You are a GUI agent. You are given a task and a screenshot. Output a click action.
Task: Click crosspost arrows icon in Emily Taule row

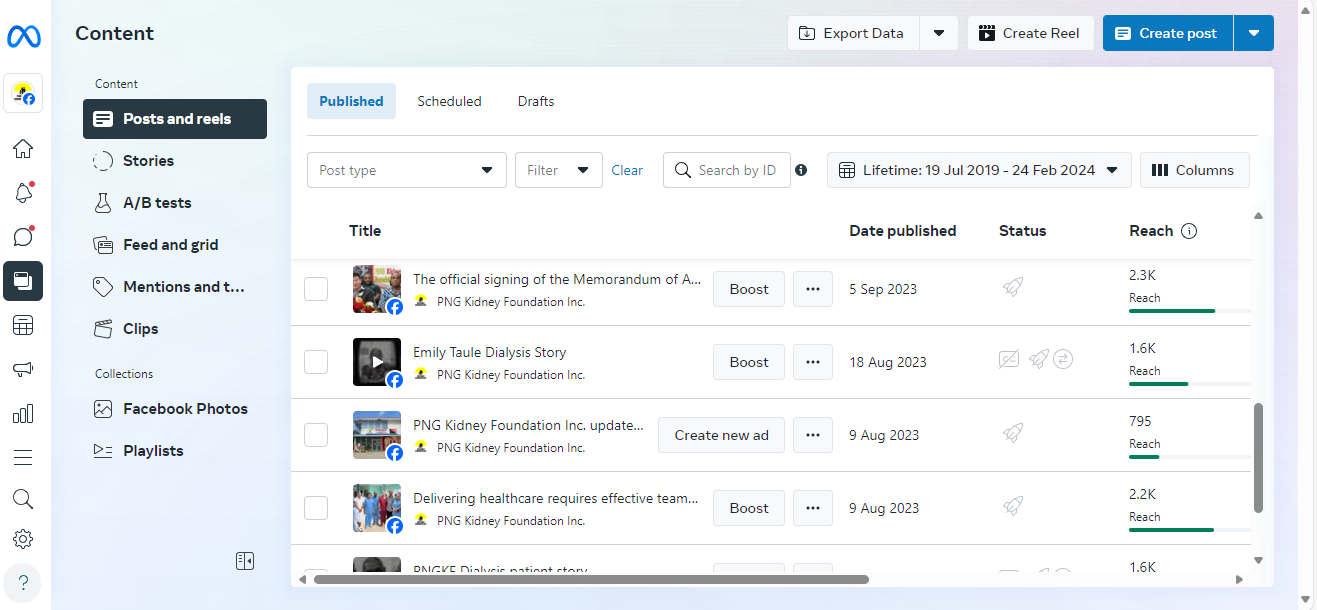point(1064,359)
